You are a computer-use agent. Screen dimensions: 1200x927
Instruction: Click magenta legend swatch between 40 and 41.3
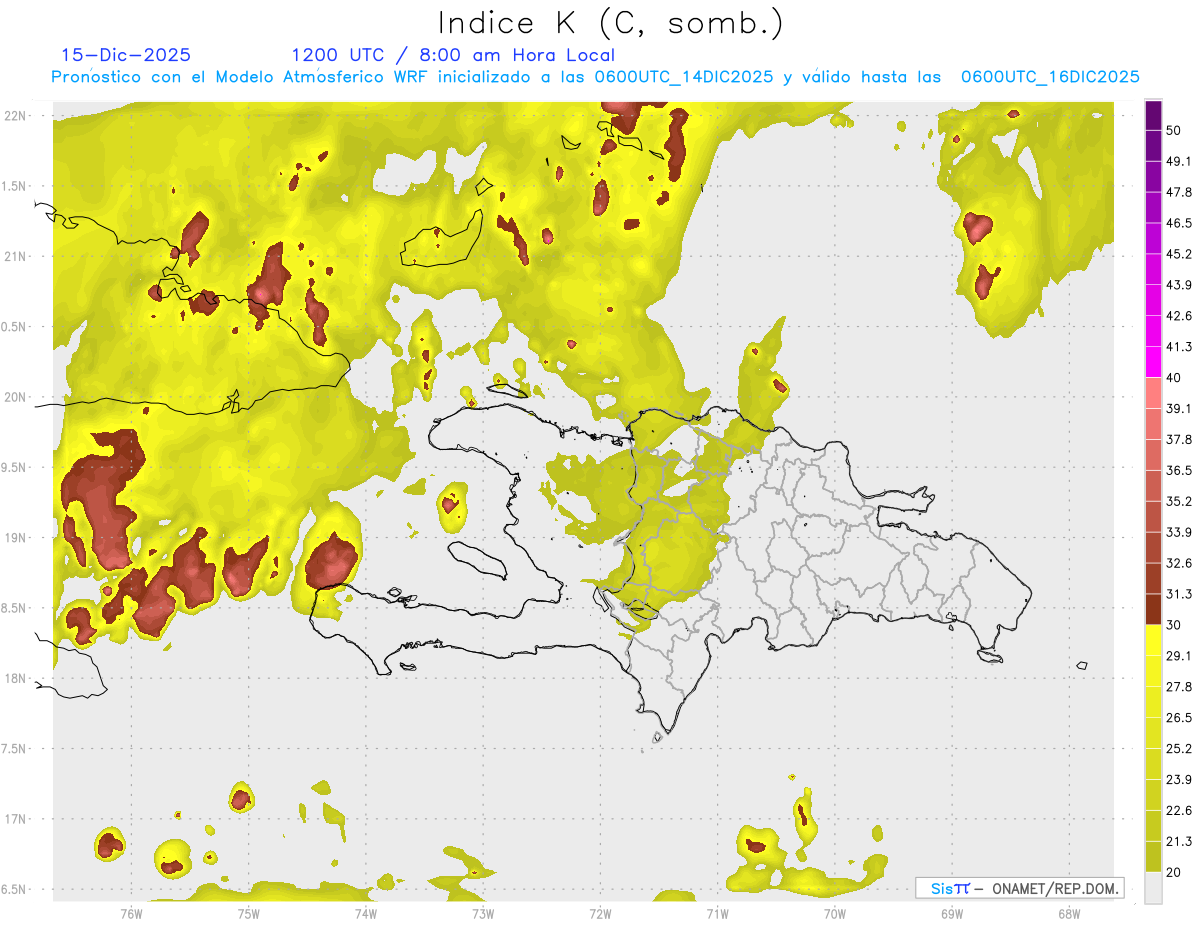coord(1153,362)
